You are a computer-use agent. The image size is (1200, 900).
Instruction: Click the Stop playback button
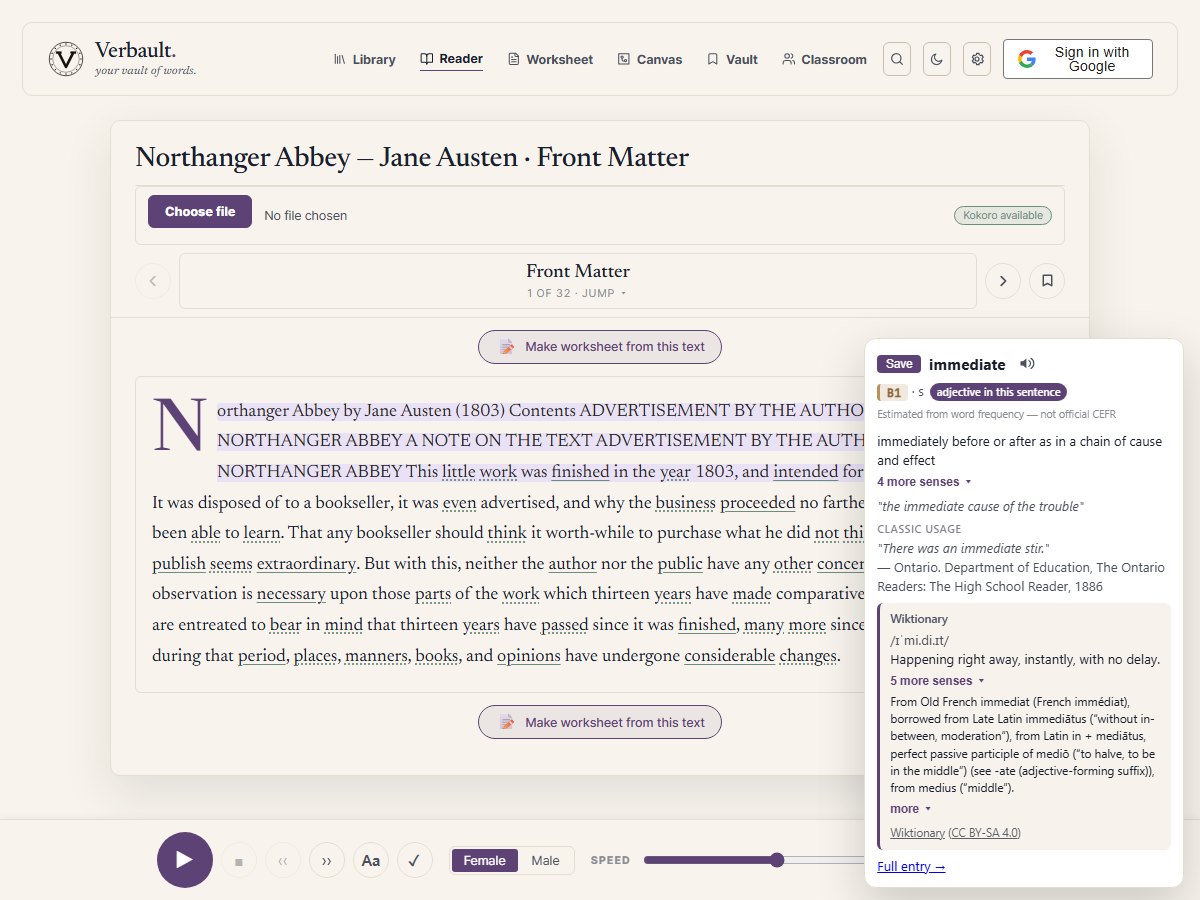[x=239, y=860]
